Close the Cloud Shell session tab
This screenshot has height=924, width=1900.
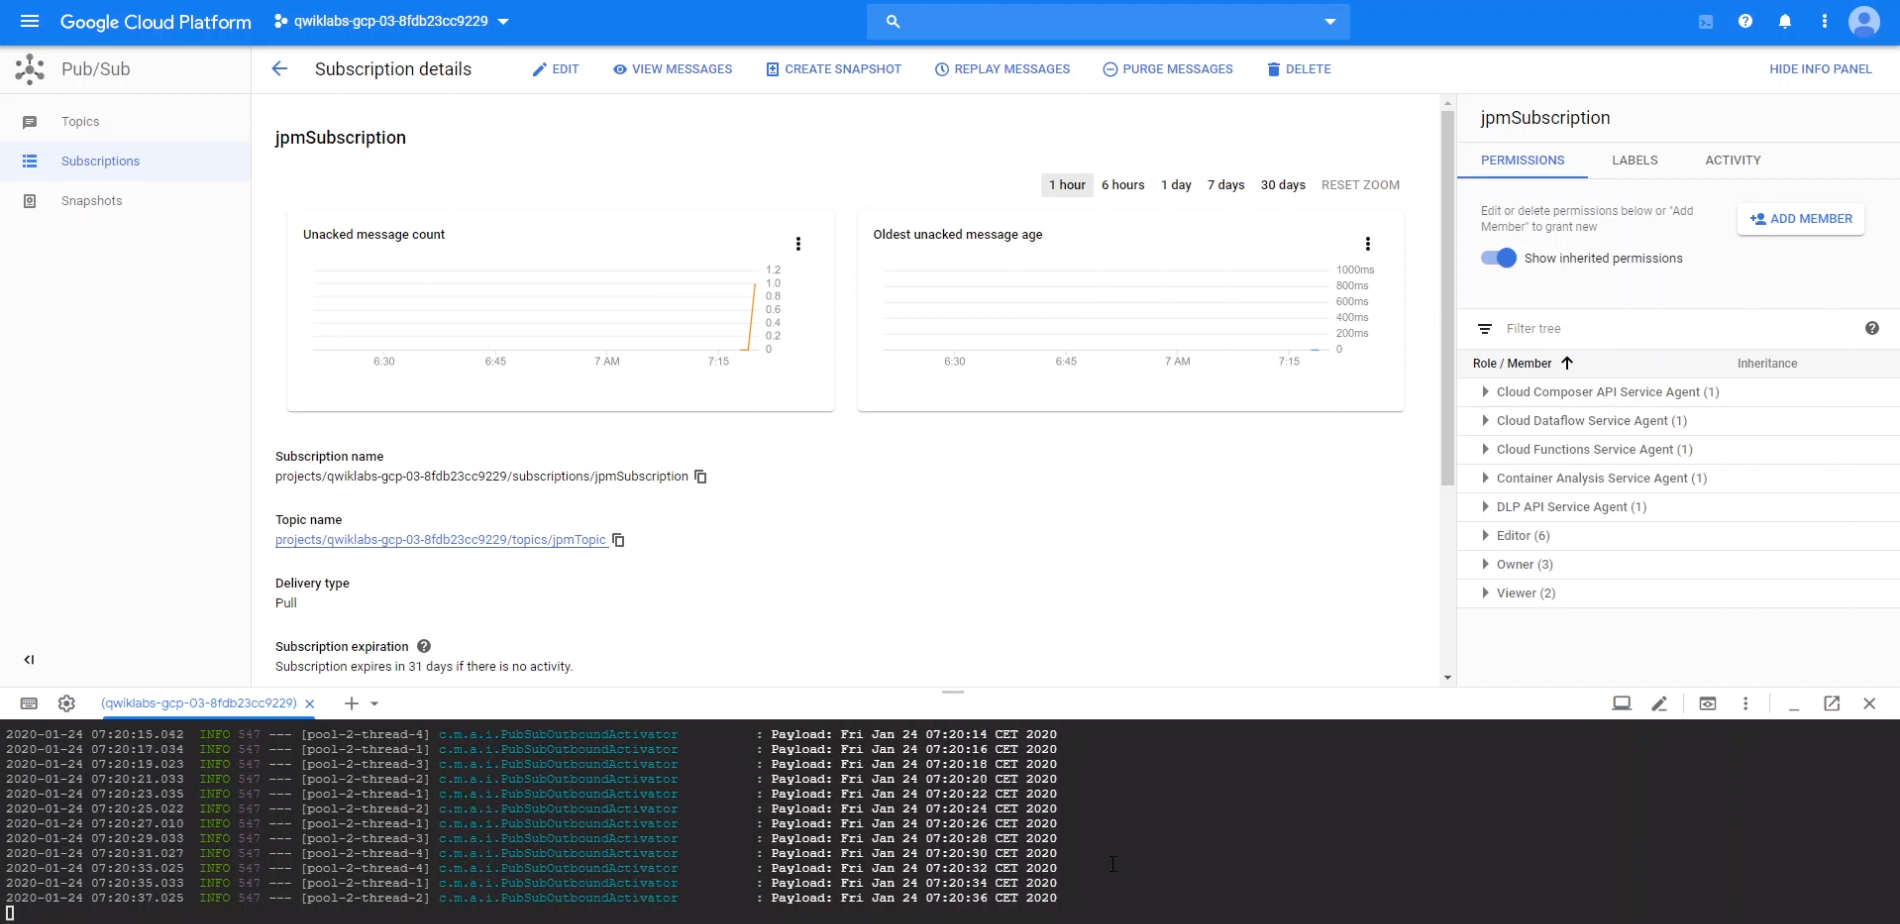310,704
